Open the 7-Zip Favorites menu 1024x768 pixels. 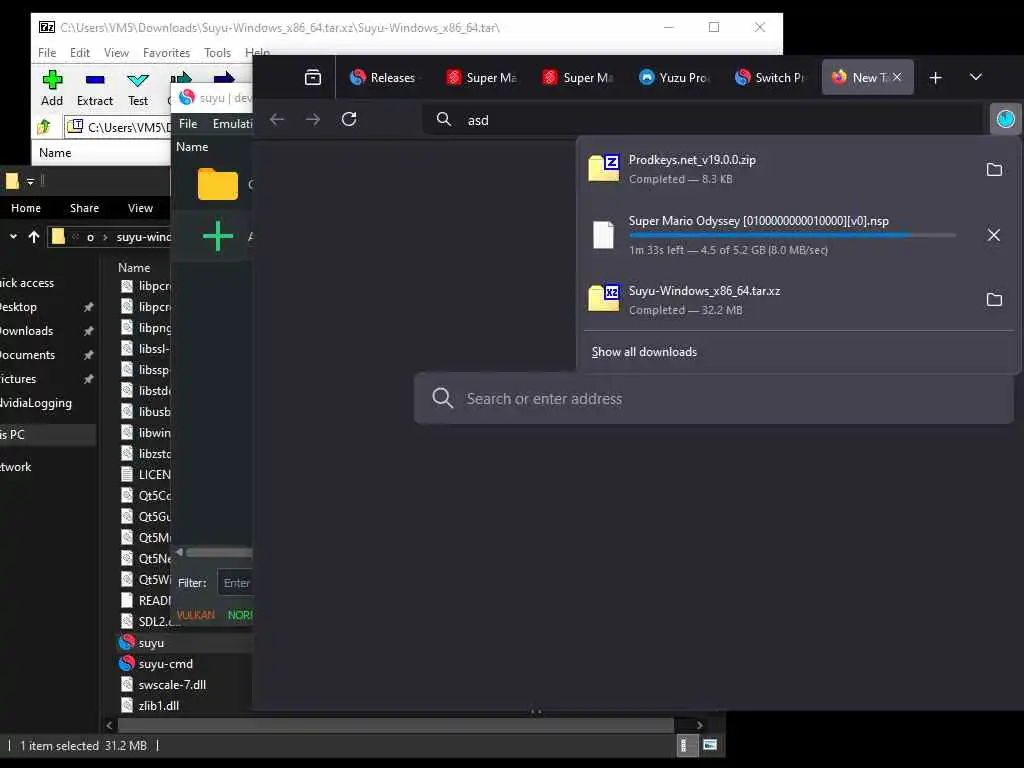167,52
